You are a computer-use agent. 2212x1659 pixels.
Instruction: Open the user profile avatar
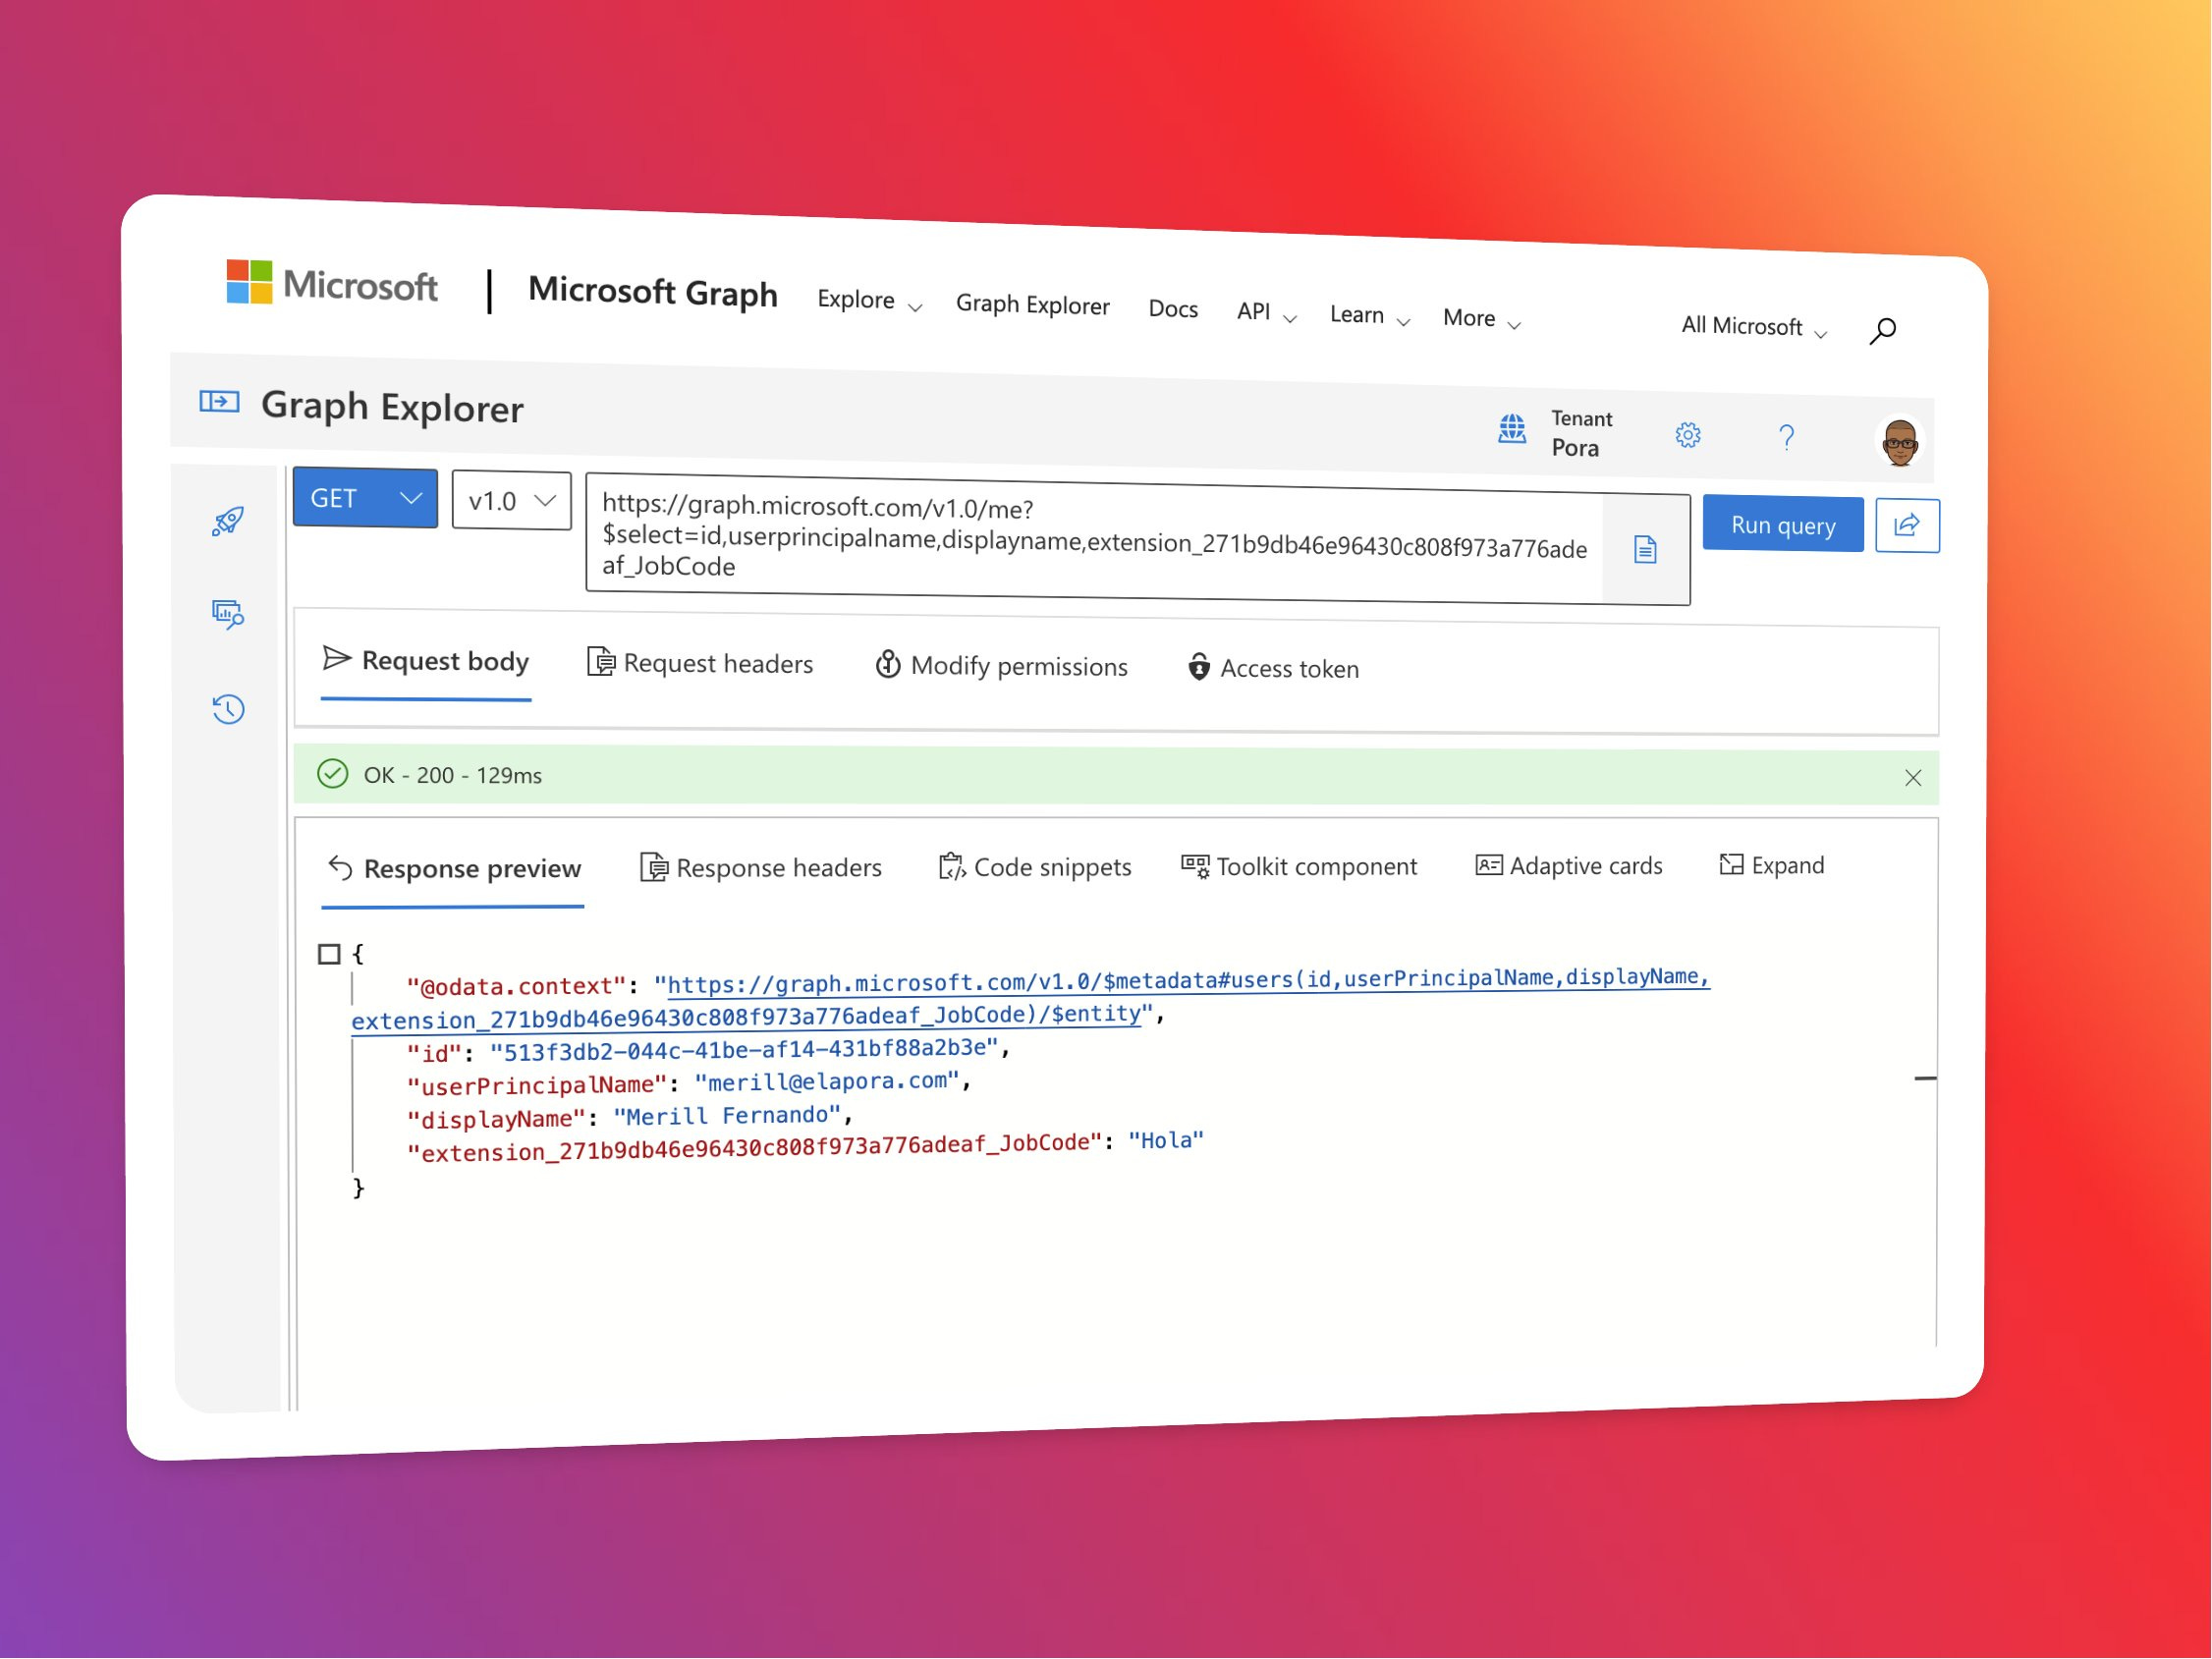tap(1899, 441)
